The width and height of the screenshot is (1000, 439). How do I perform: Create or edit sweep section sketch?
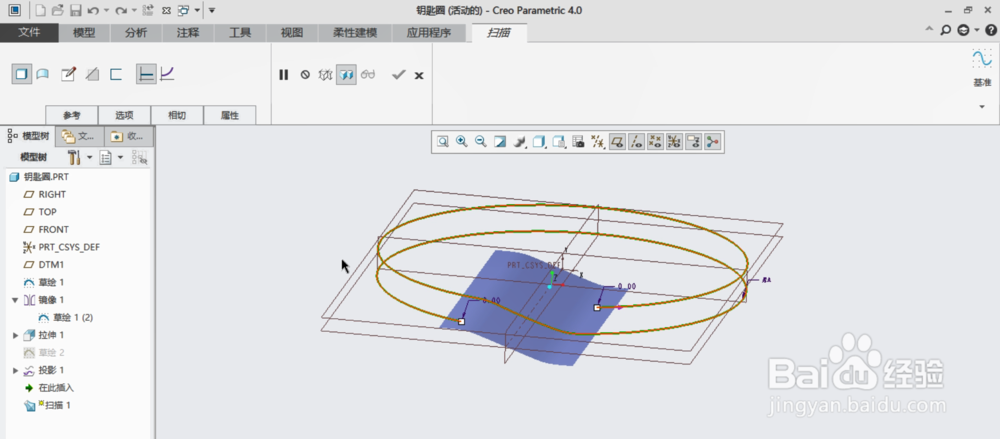point(68,75)
